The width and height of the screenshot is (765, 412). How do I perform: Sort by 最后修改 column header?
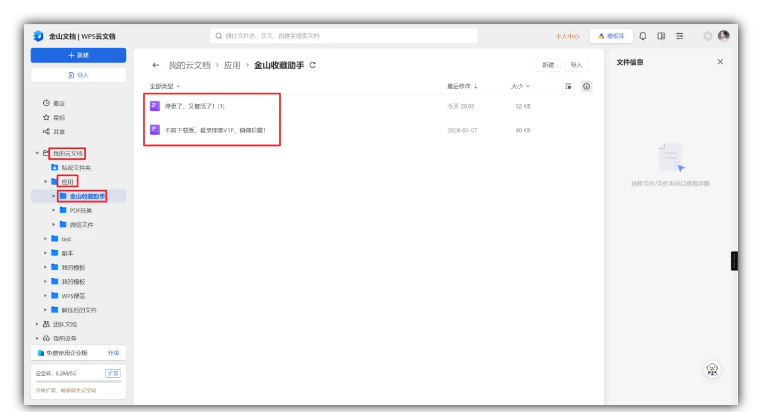462,86
